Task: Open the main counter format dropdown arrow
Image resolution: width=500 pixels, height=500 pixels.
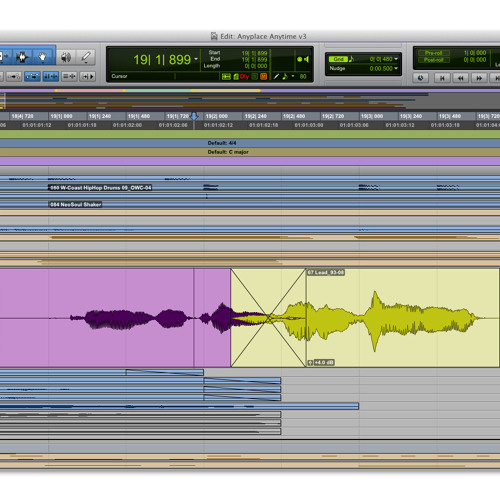Action: [196, 59]
